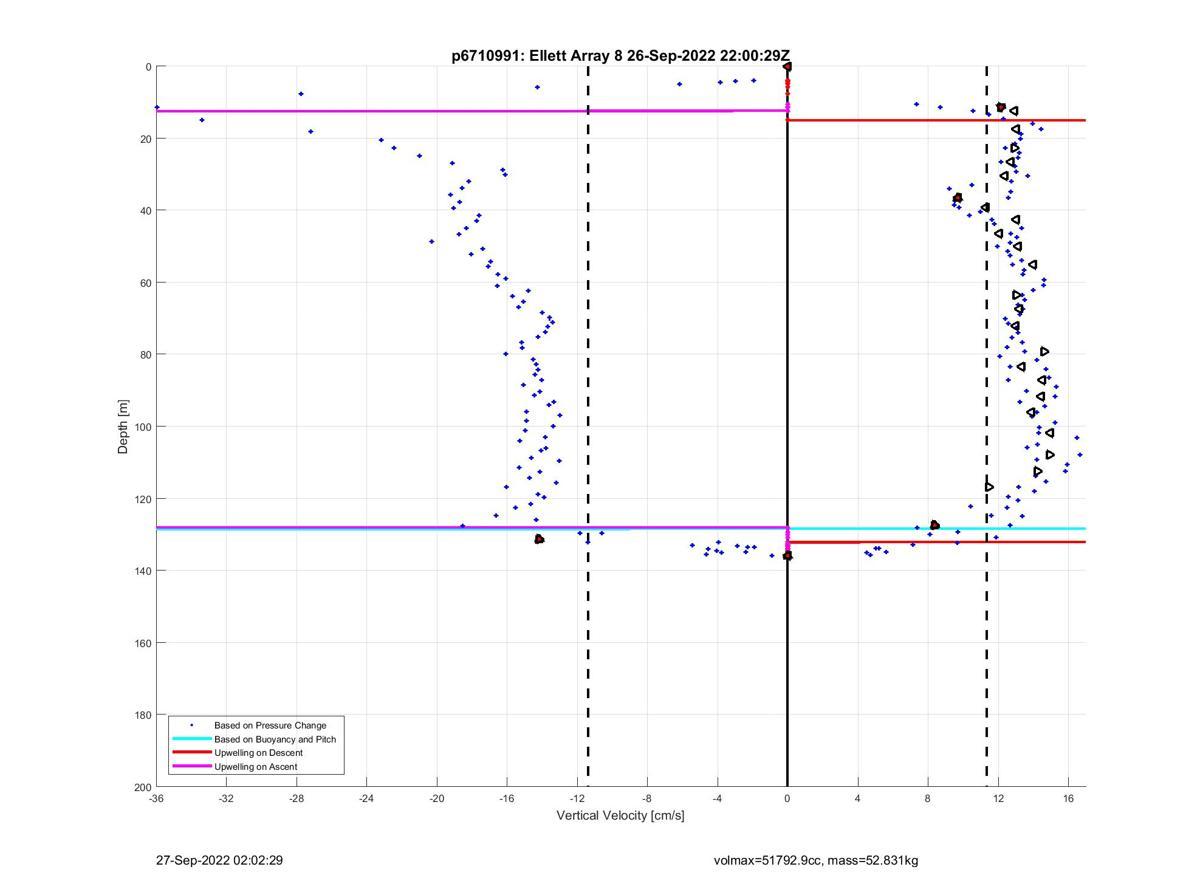Click x-axis tick label '8'
1200x885 pixels.
[x=928, y=799]
